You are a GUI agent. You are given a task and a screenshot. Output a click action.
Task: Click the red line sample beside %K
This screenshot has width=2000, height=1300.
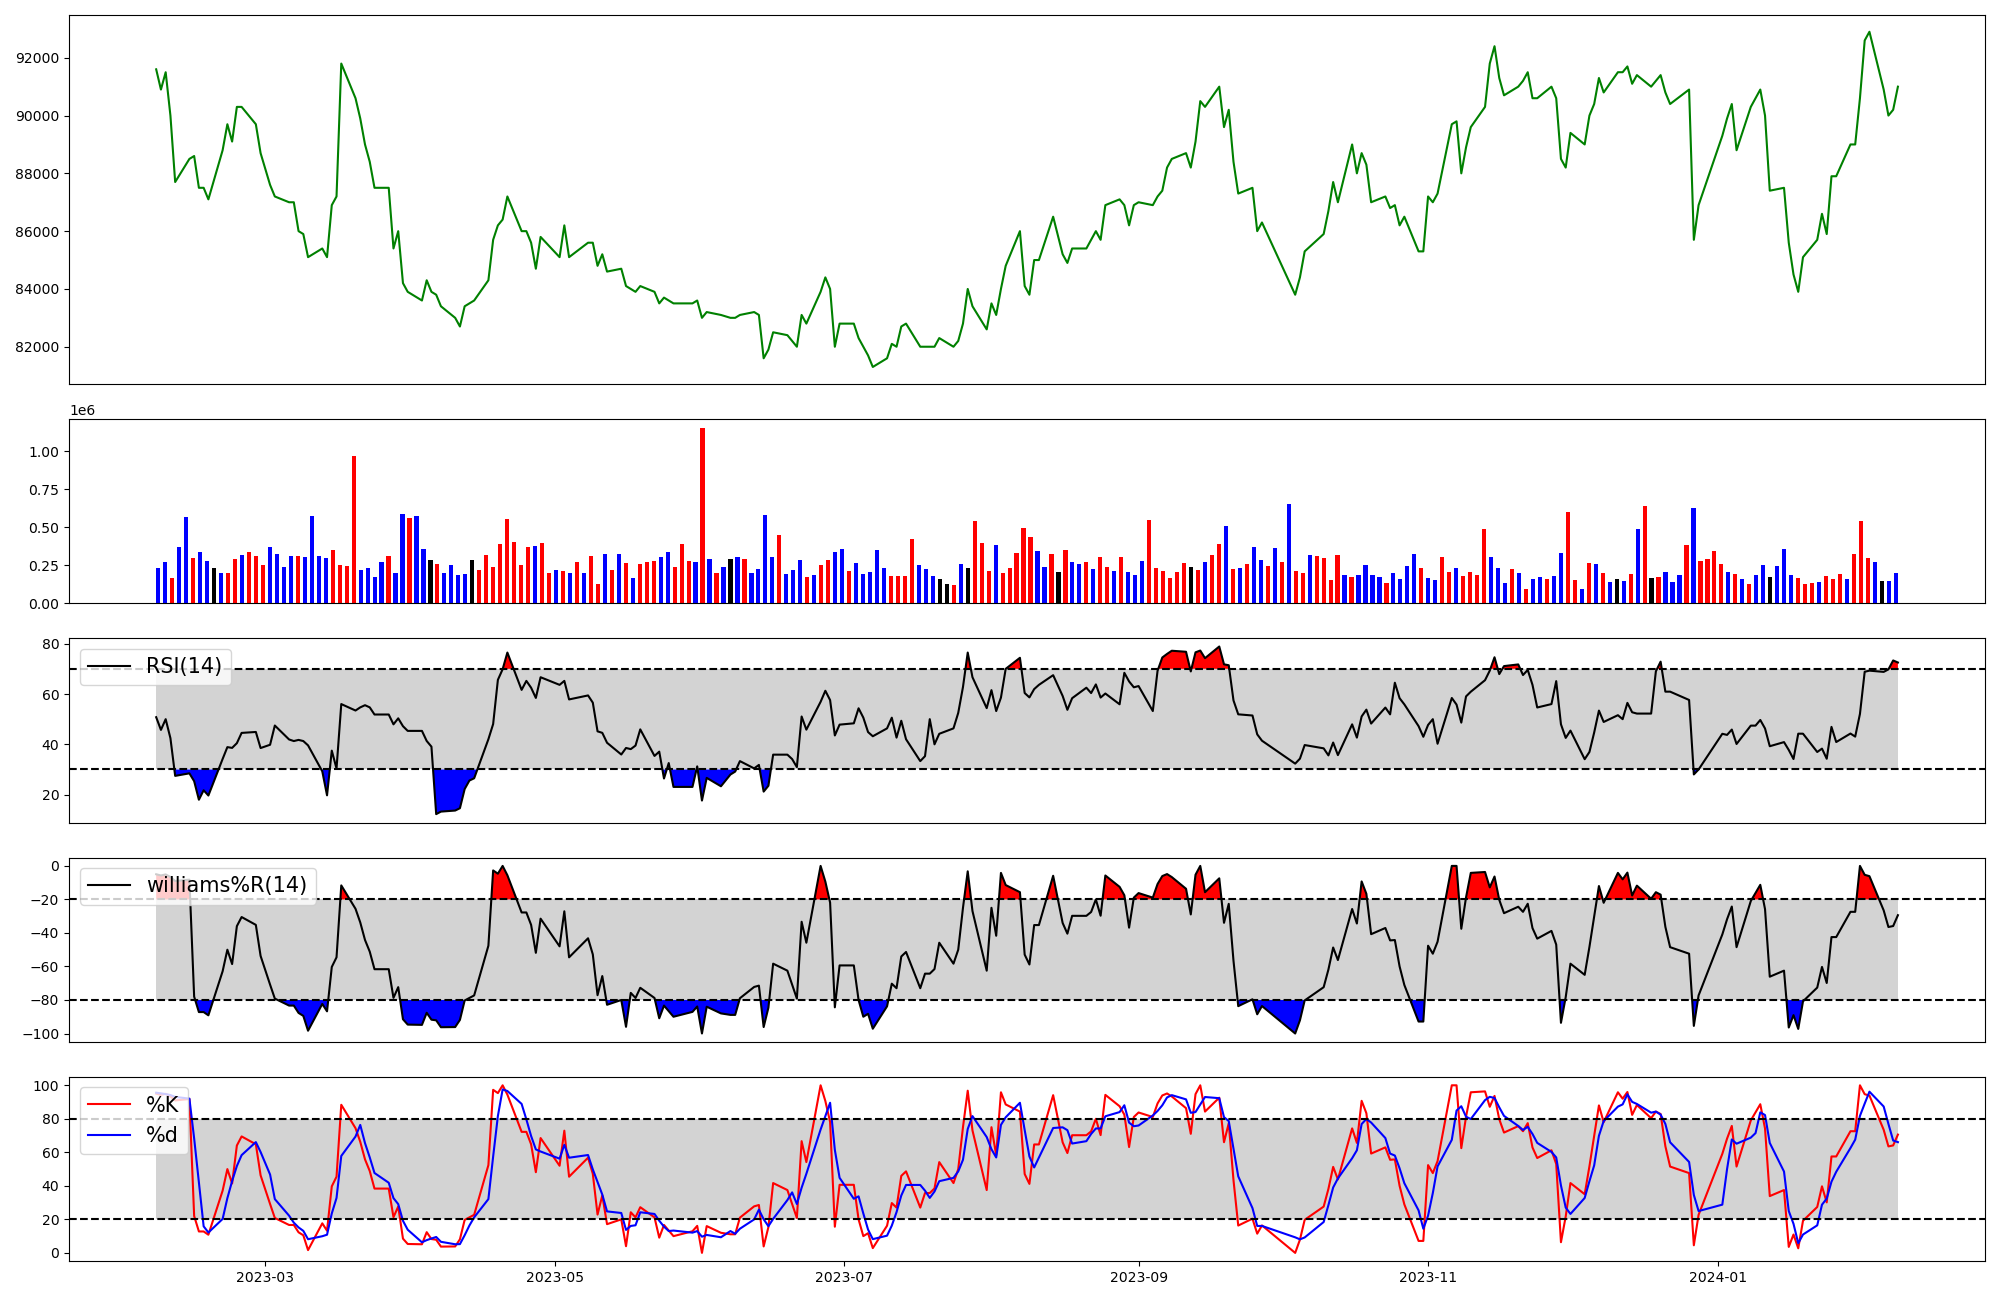[x=109, y=1105]
